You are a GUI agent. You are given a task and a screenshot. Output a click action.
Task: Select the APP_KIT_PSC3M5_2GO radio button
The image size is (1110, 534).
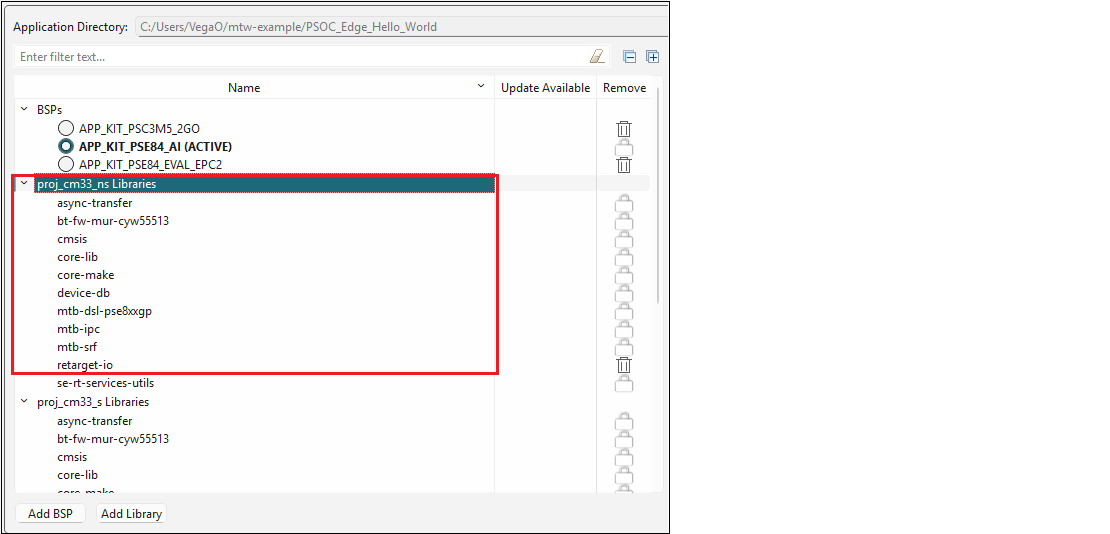click(66, 128)
